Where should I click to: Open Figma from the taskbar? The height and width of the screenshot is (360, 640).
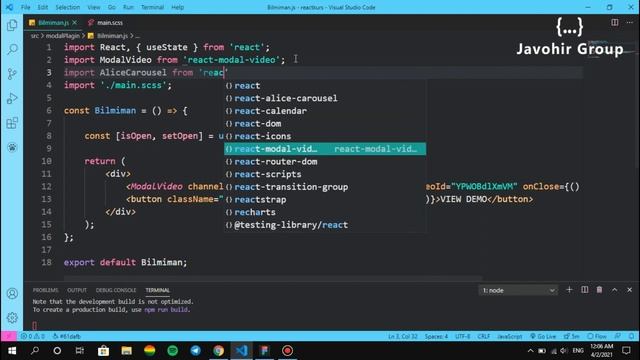click(x=264, y=351)
